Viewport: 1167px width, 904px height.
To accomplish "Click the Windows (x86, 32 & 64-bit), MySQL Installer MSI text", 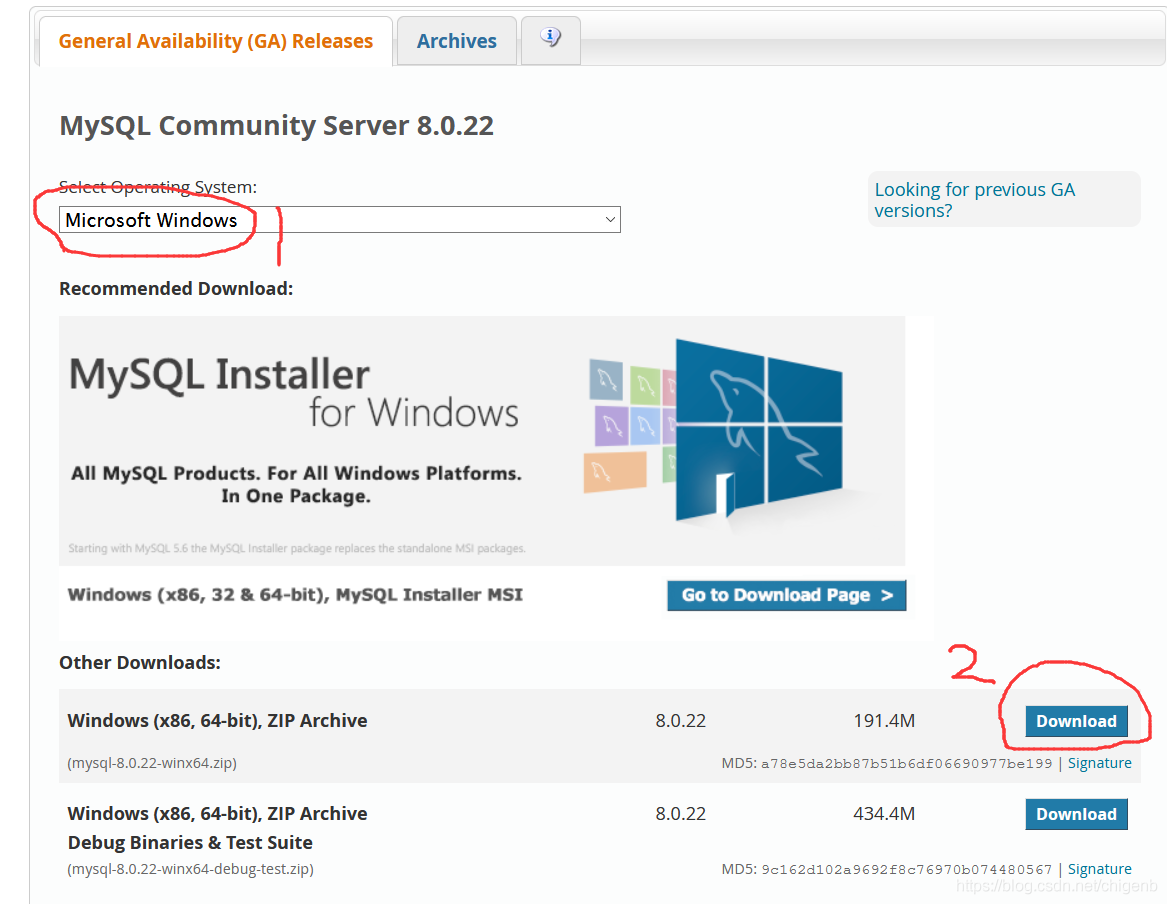I will [x=295, y=594].
